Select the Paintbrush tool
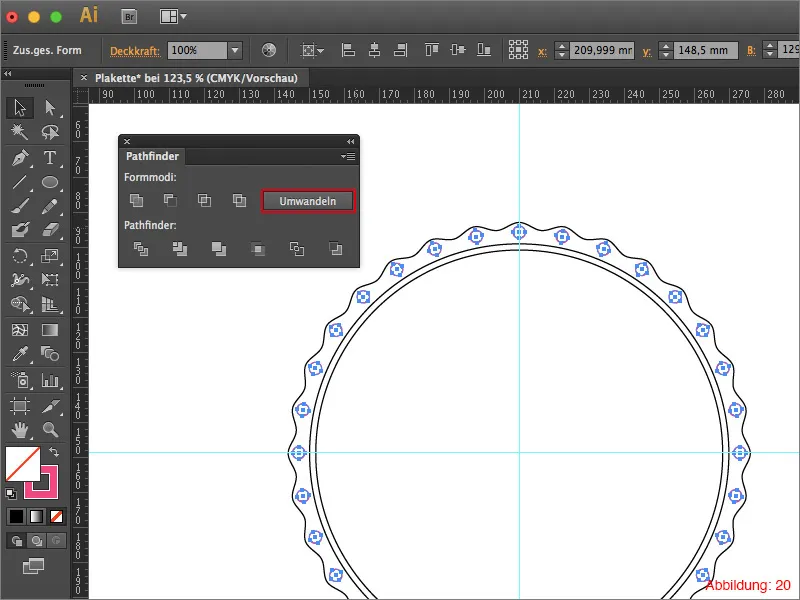The height and width of the screenshot is (600, 800). [20, 206]
